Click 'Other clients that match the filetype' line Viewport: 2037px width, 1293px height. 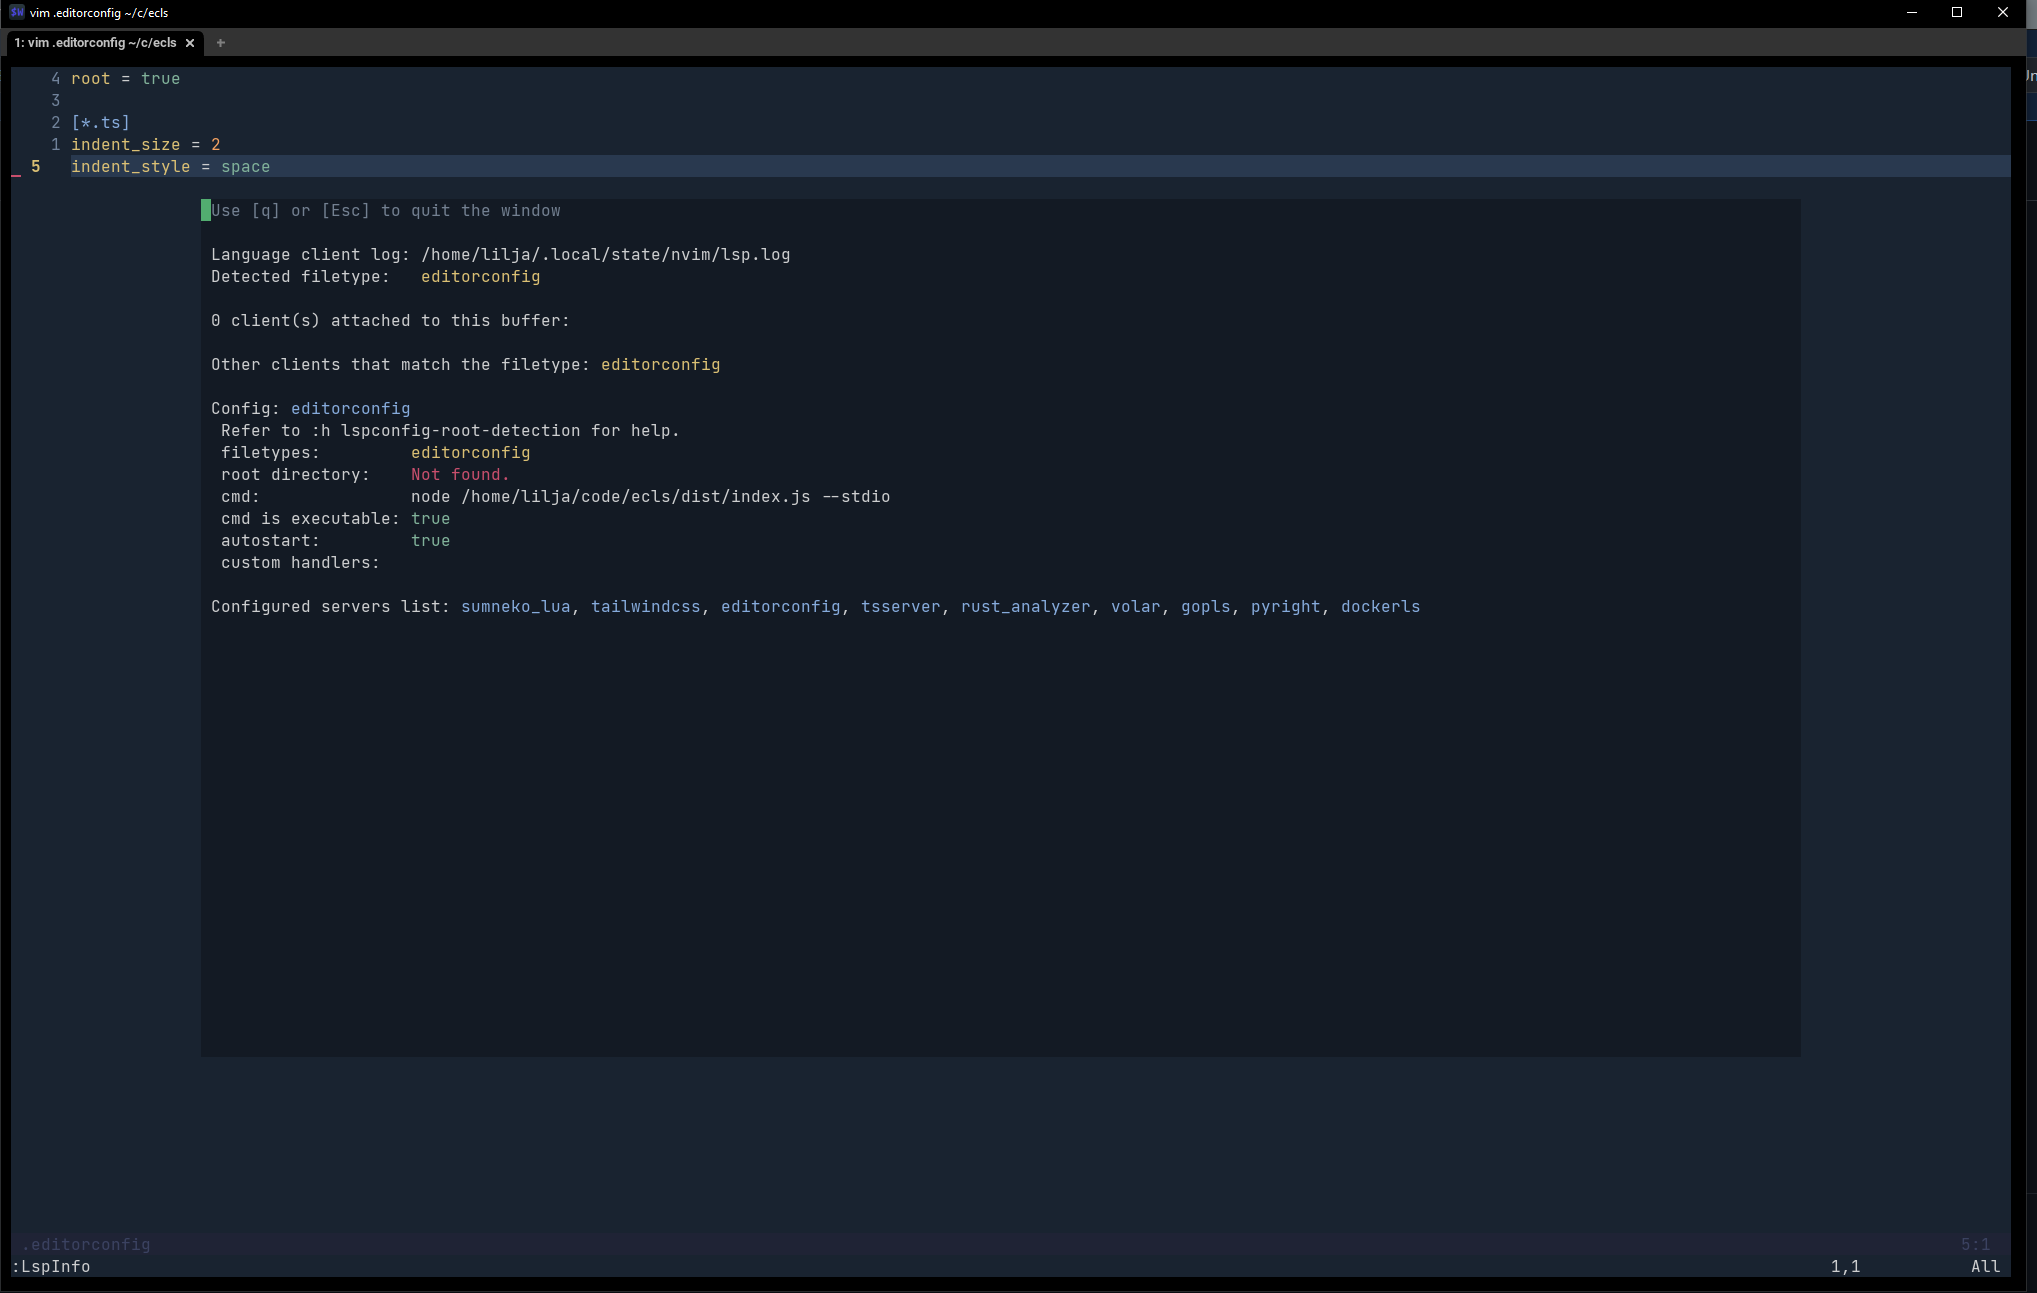click(466, 365)
